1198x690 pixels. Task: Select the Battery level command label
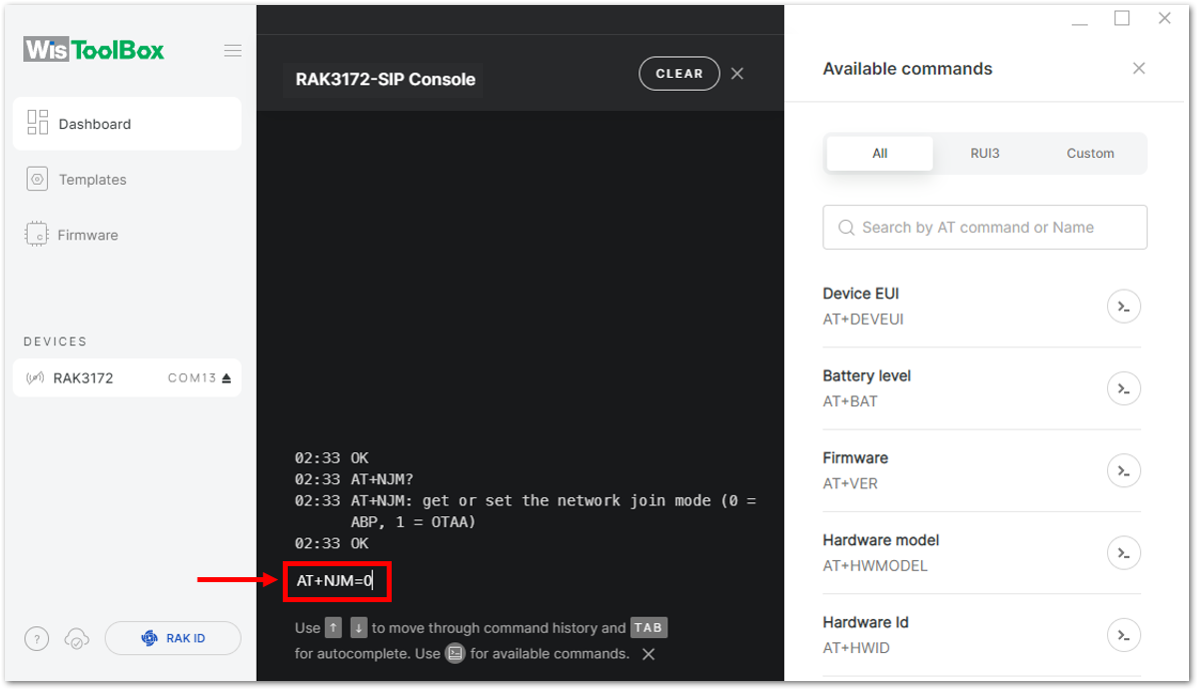[x=866, y=376]
